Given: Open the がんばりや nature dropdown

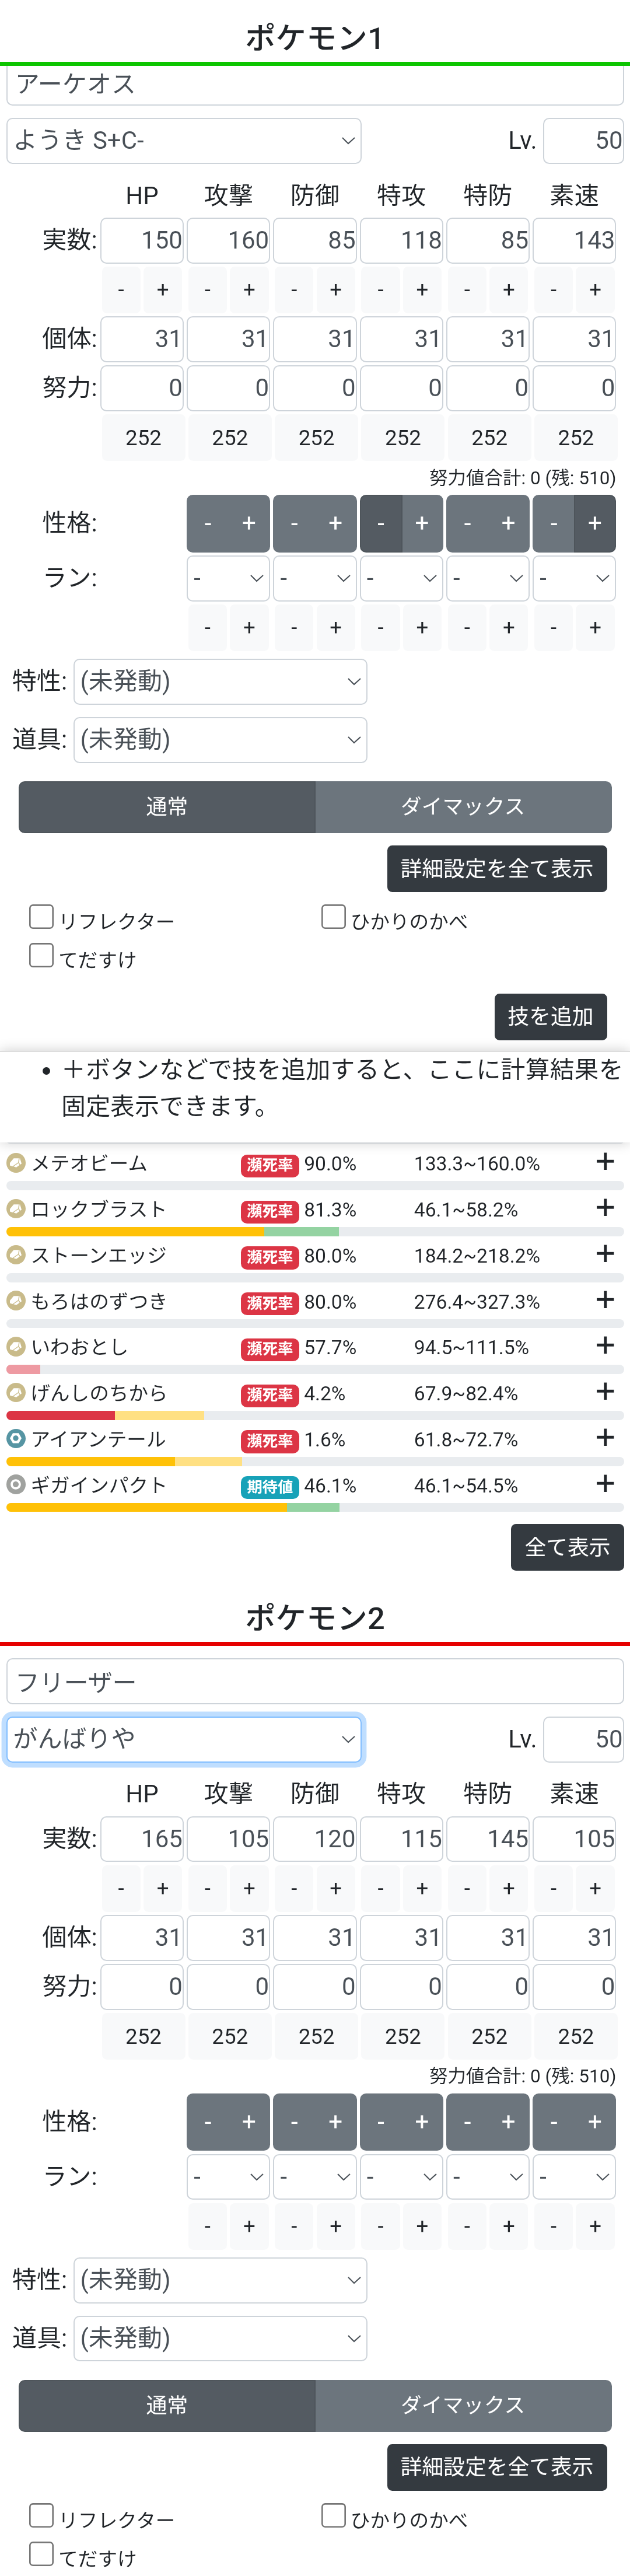Looking at the screenshot, I should click(184, 1739).
